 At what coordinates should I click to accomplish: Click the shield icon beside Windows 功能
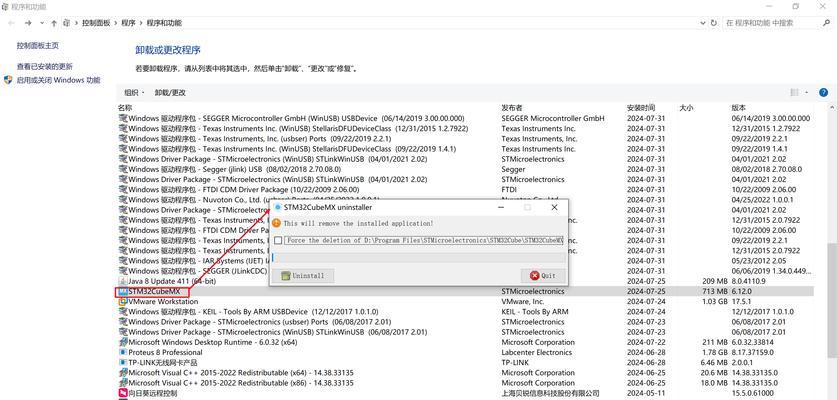[8, 80]
